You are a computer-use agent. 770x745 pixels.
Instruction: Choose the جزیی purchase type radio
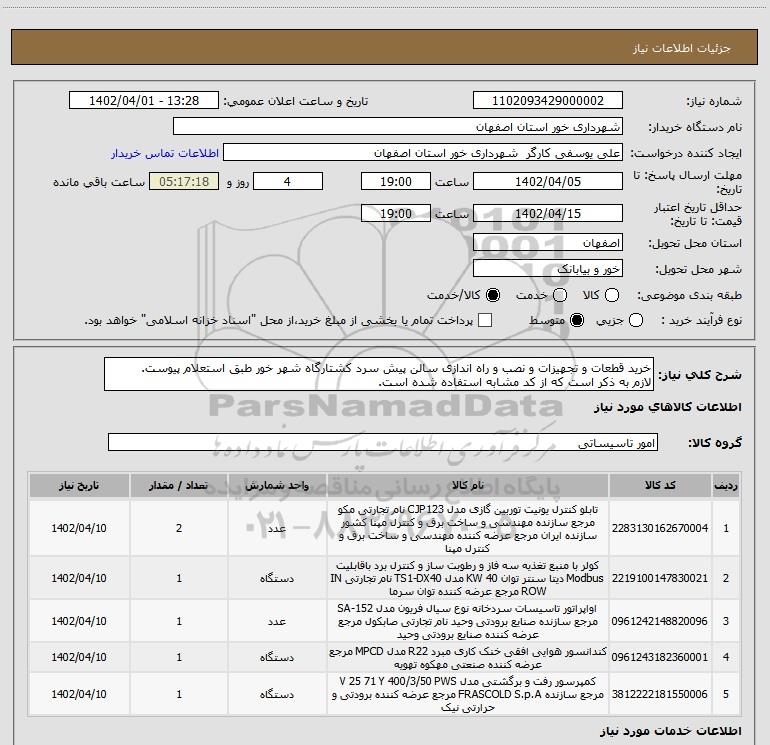pyautogui.click(x=636, y=321)
